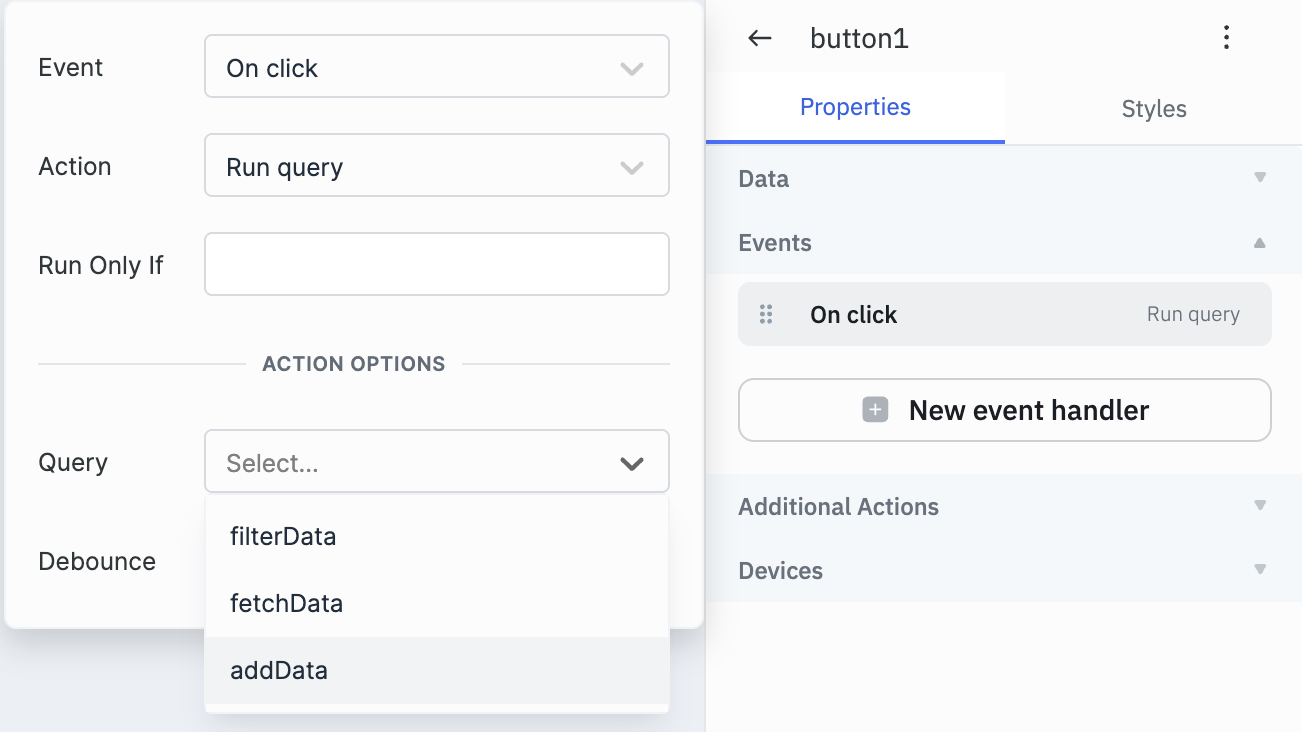
Task: Choose filterData from the query list
Action: [283, 537]
